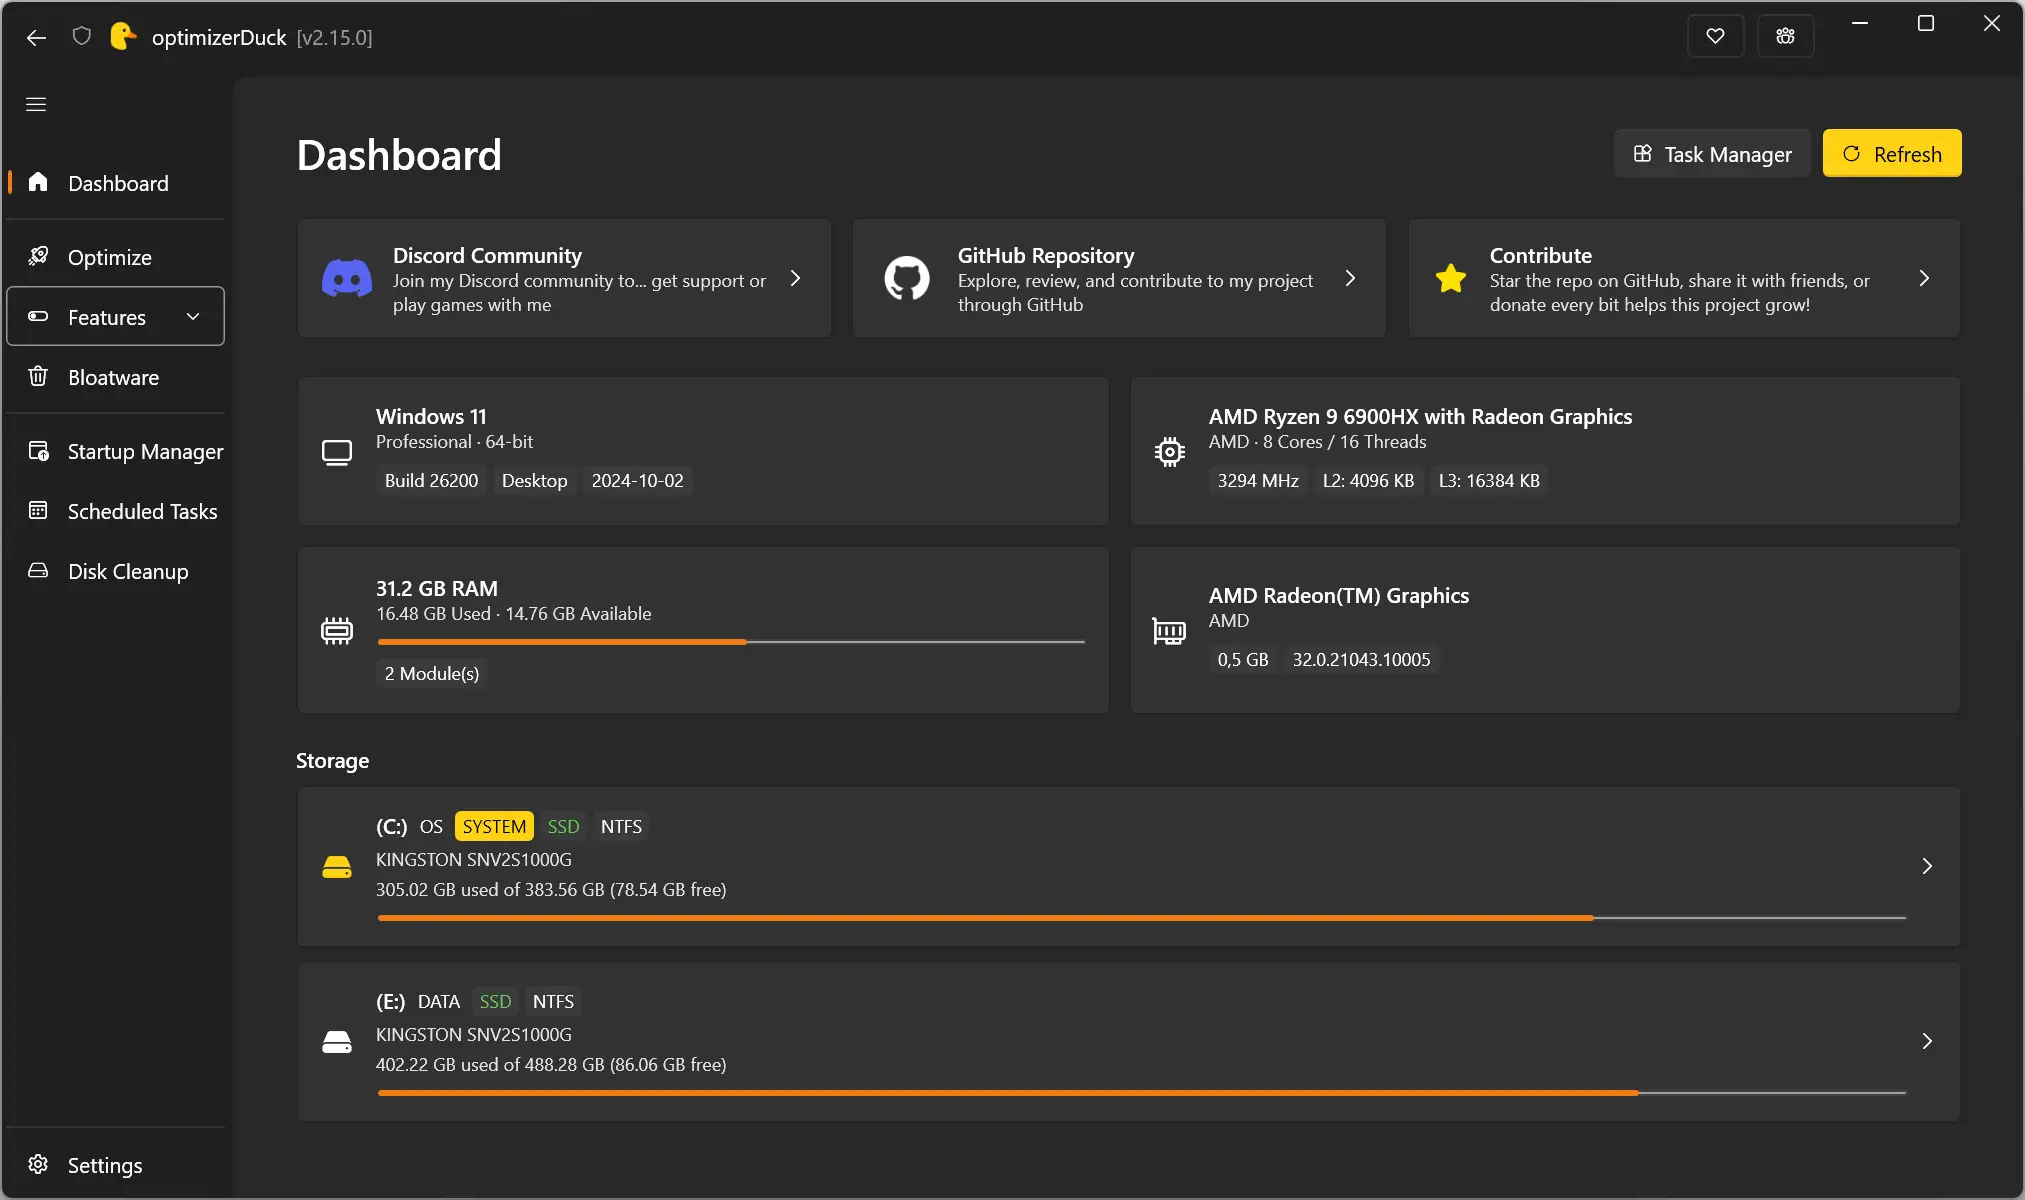
Task: Click the yellow Contribute star icon
Action: pos(1450,278)
